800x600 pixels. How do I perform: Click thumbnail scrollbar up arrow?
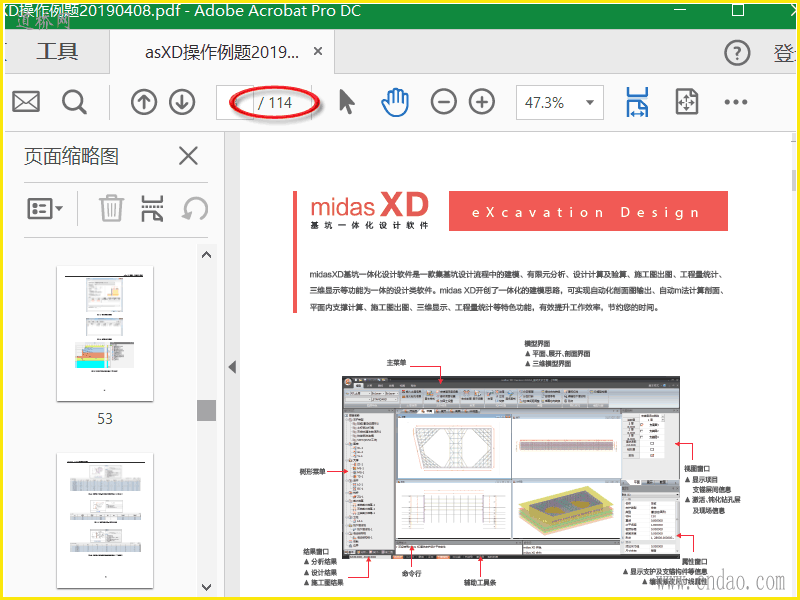[x=206, y=255]
